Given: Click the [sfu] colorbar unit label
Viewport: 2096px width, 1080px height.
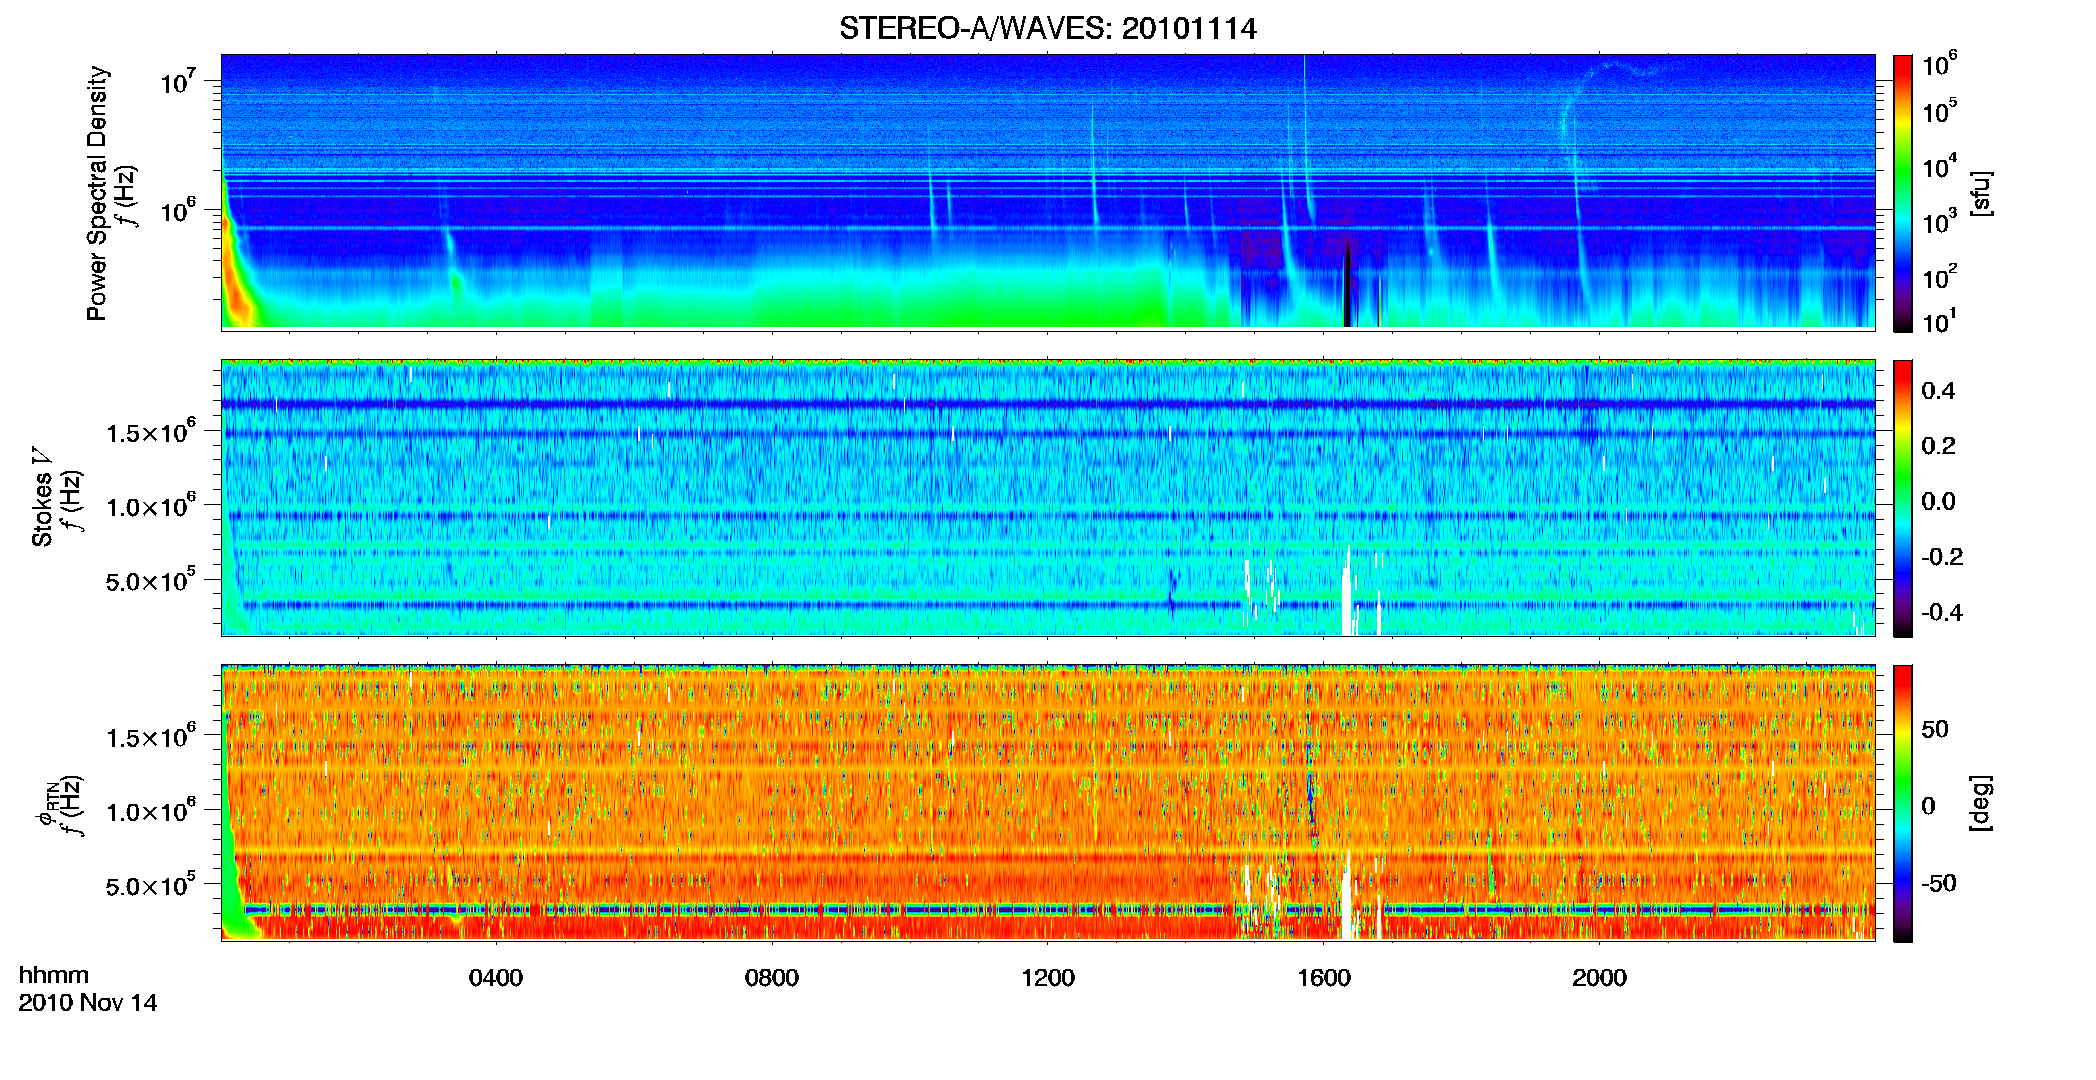Looking at the screenshot, I should pyautogui.click(x=1980, y=193).
